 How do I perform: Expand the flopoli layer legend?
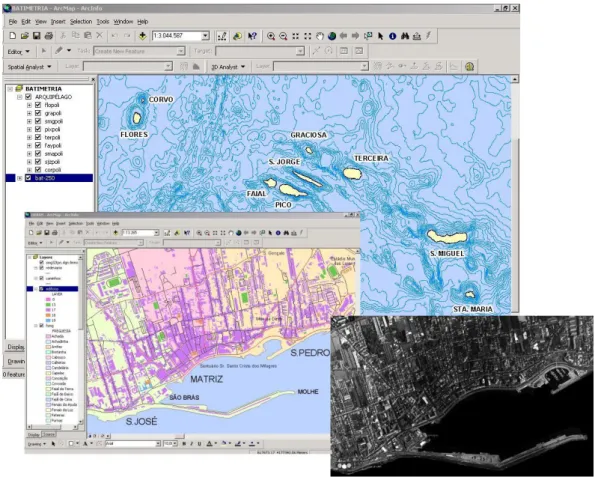click(x=29, y=105)
